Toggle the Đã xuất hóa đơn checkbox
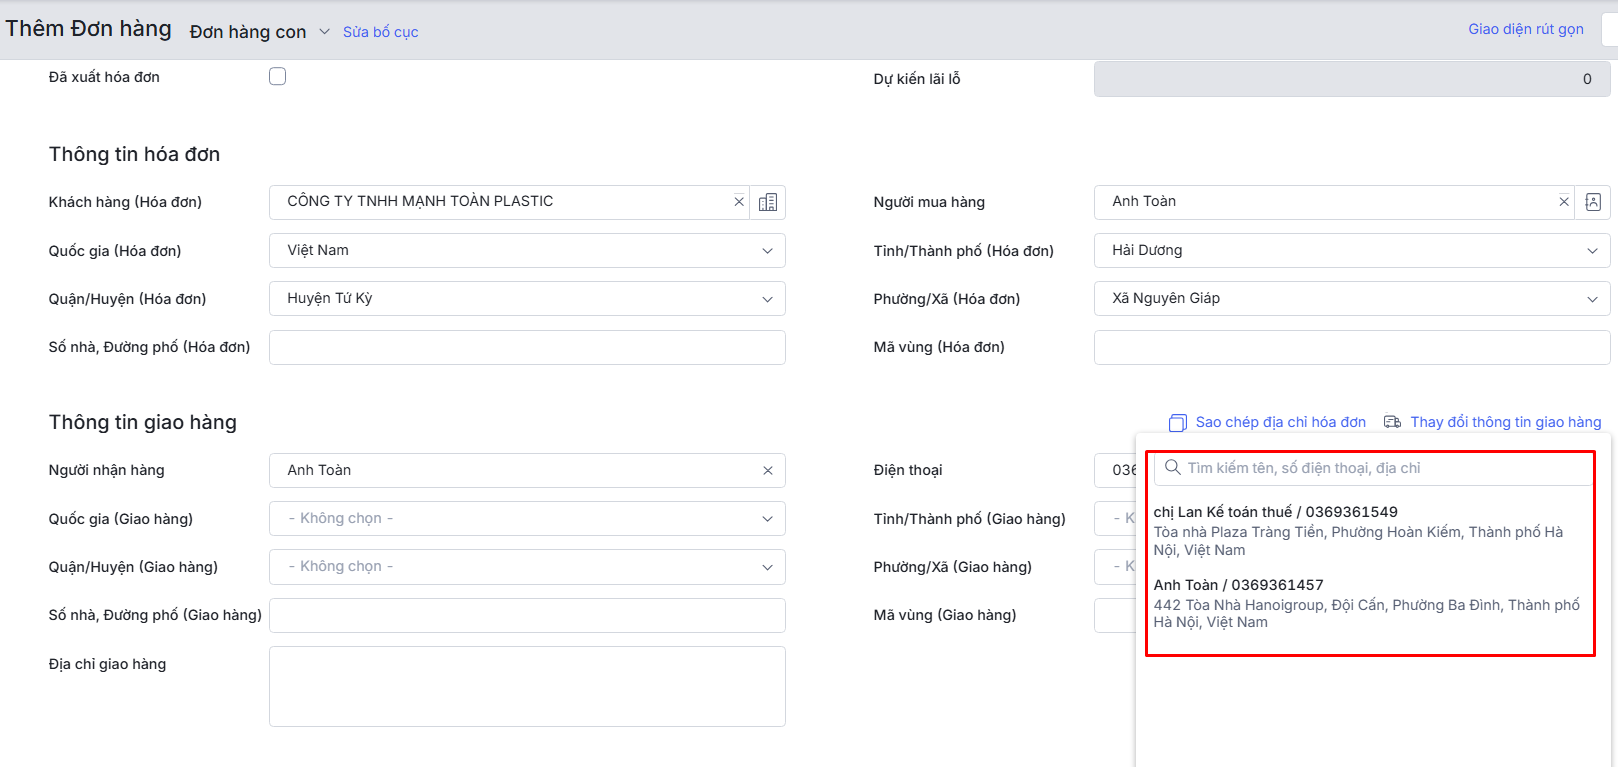The image size is (1618, 767). click(278, 77)
